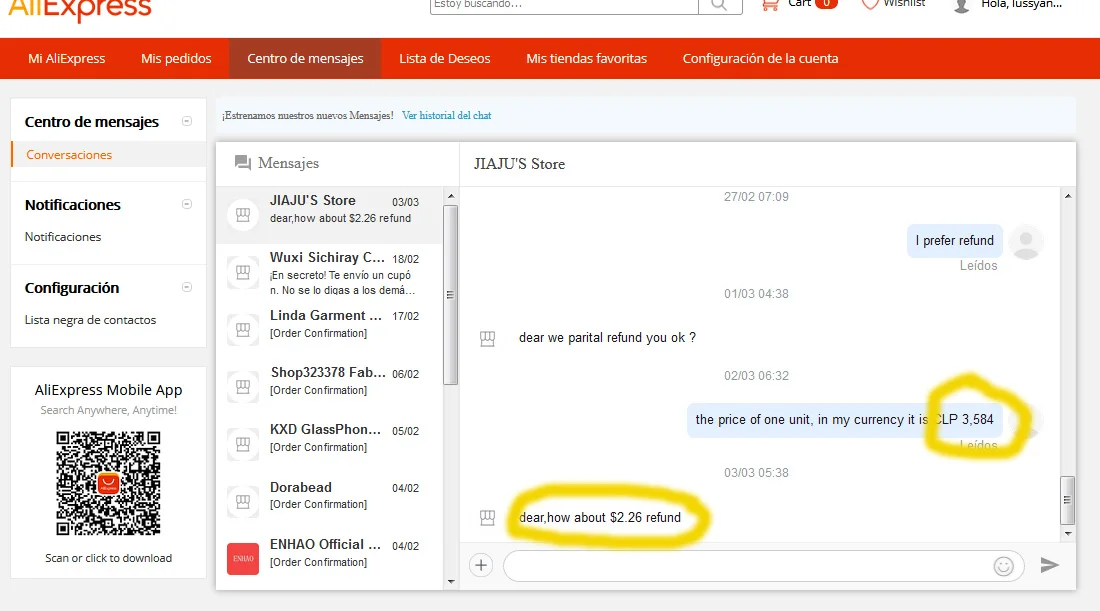This screenshot has width=1100, height=611.
Task: Click conversation list scroll up arrow
Action: (x=451, y=196)
